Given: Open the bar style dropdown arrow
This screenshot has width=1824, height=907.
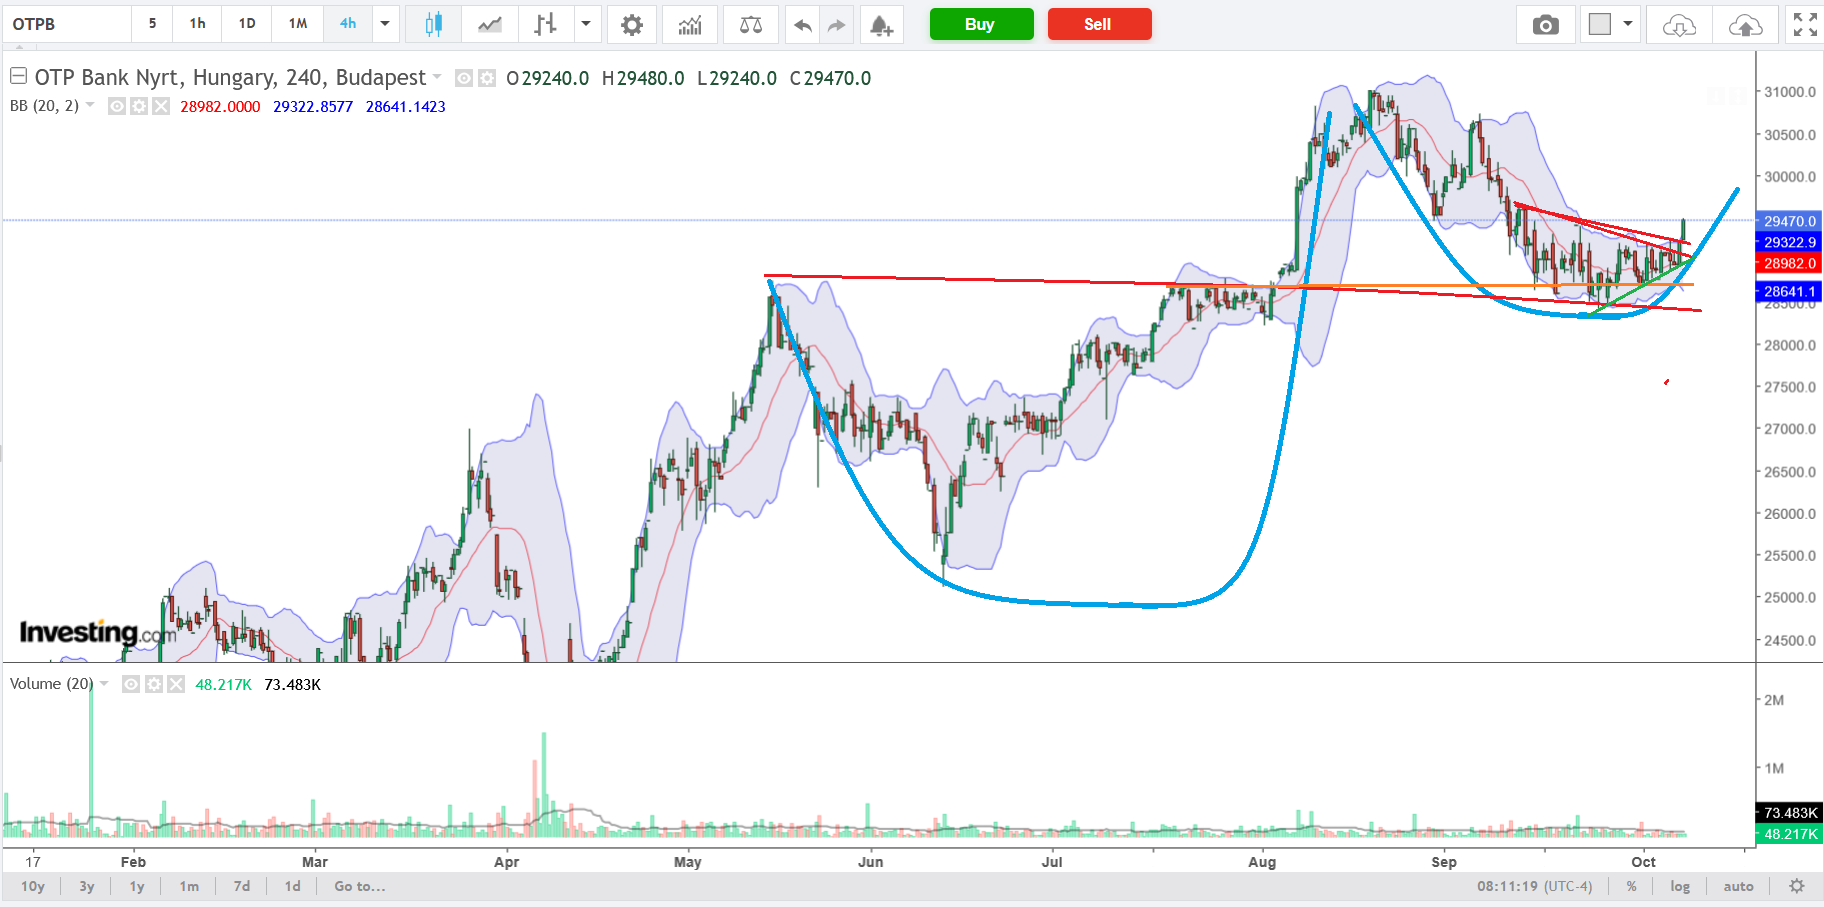Looking at the screenshot, I should [586, 24].
